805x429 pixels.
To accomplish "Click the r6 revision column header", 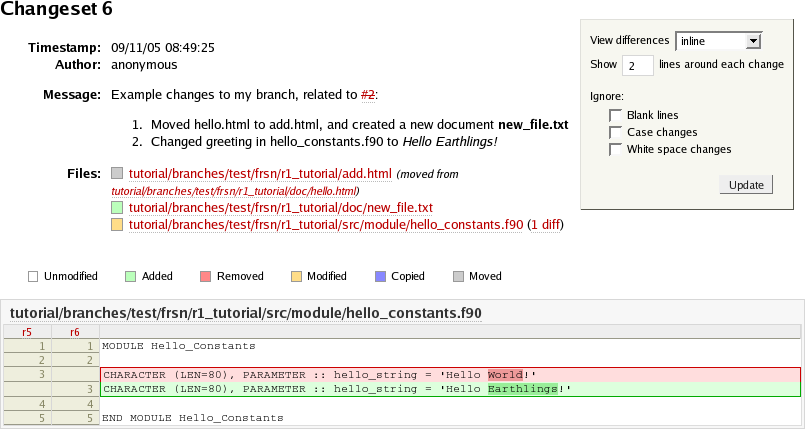I will [75, 332].
